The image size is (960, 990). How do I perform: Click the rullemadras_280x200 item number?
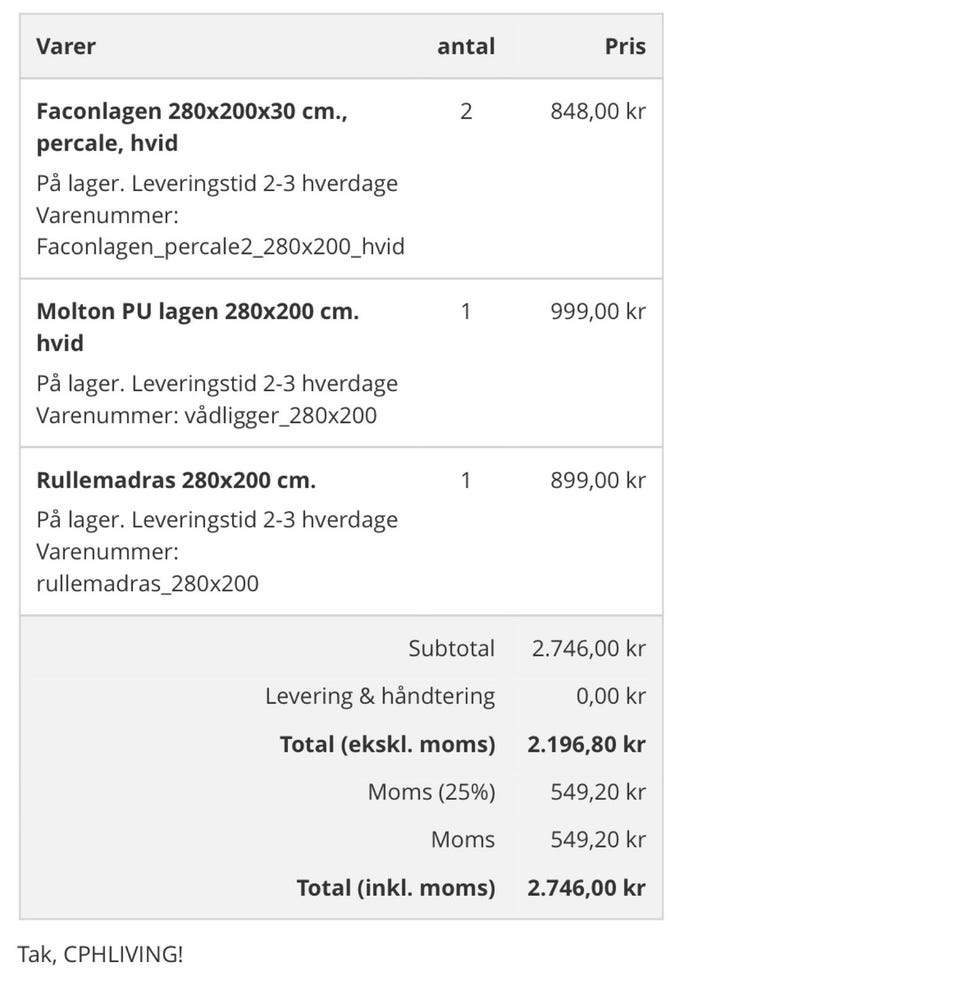point(147,584)
